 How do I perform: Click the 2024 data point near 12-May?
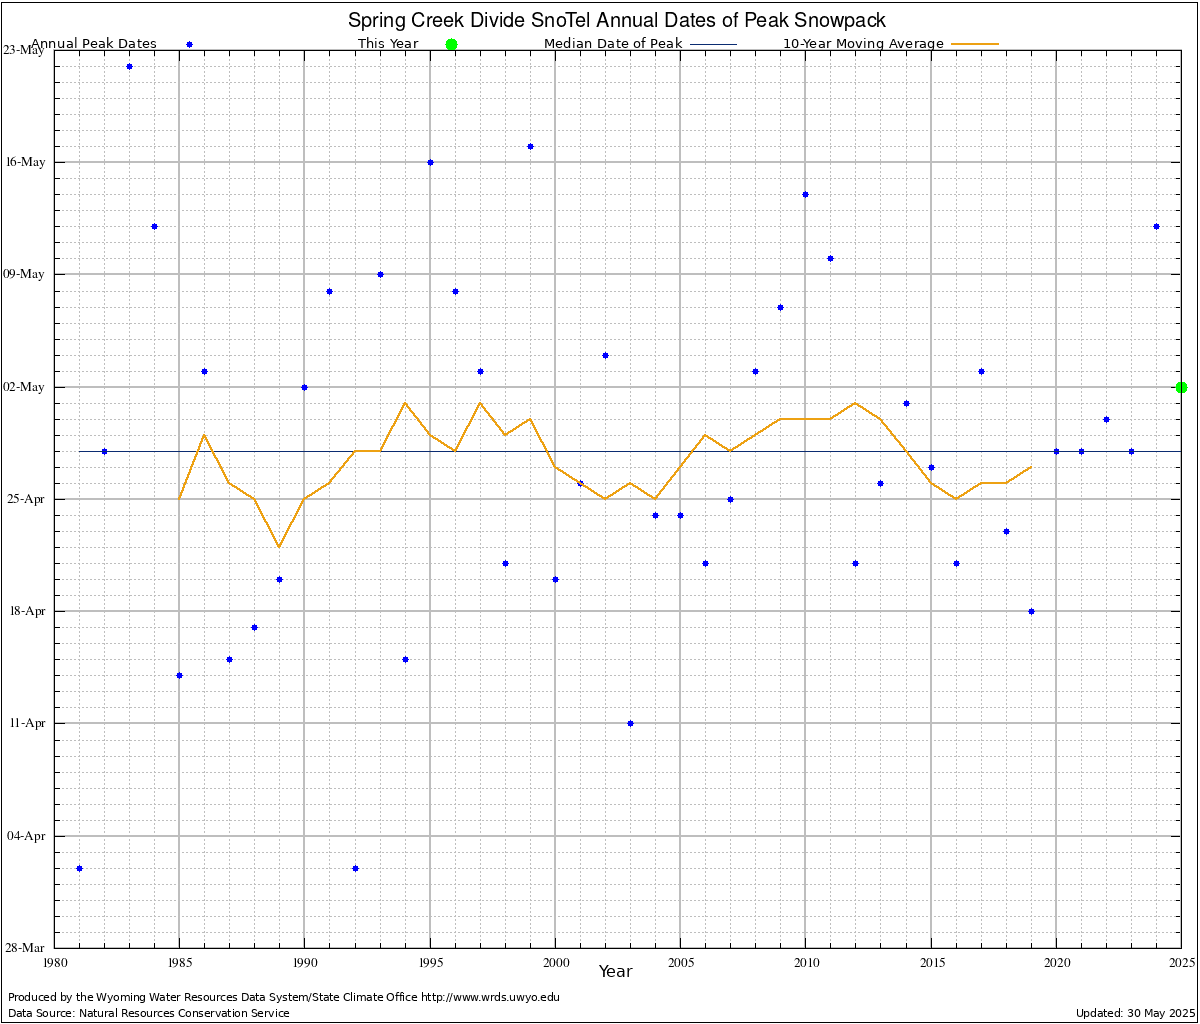[1156, 226]
